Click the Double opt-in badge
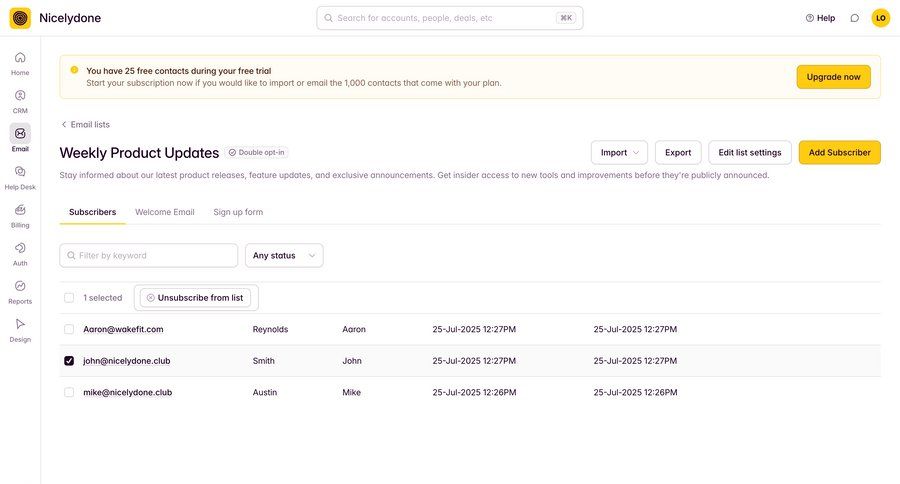Screen dimensions: 900x484 pos(257,152)
